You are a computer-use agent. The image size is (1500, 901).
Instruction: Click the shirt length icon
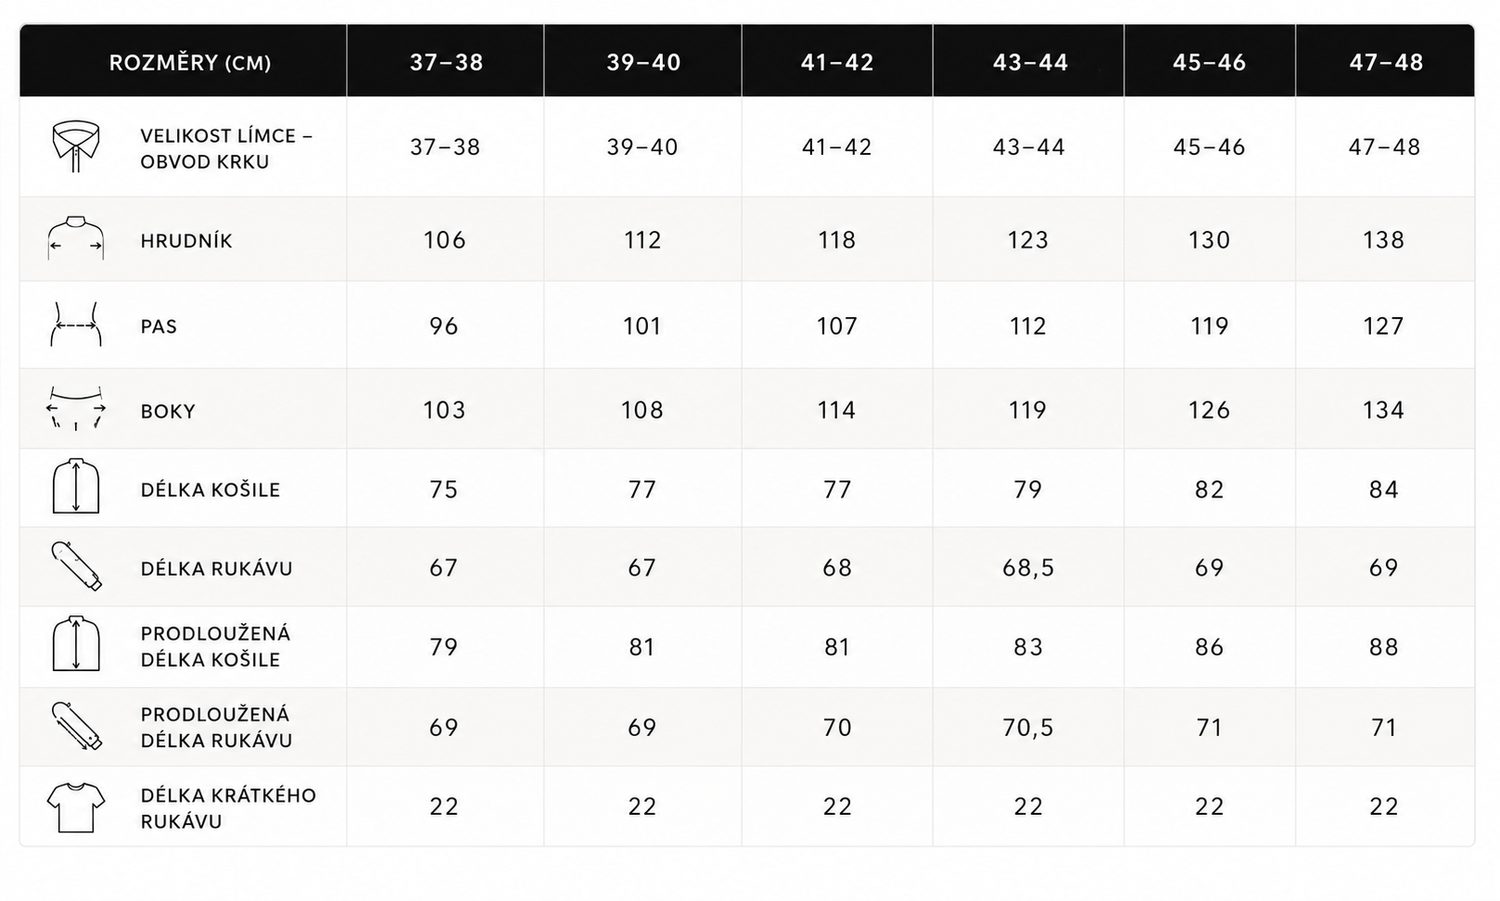click(76, 487)
